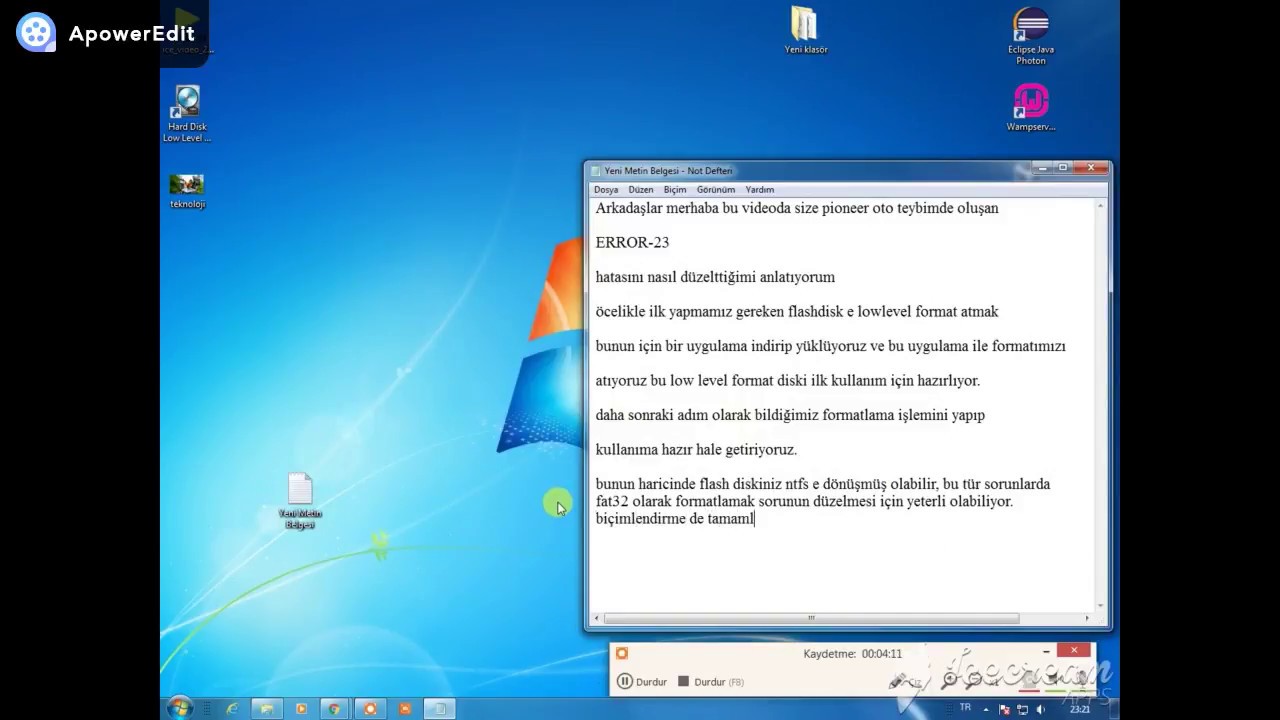
Task: Minimize the recording control bar
Action: [x=1046, y=651]
